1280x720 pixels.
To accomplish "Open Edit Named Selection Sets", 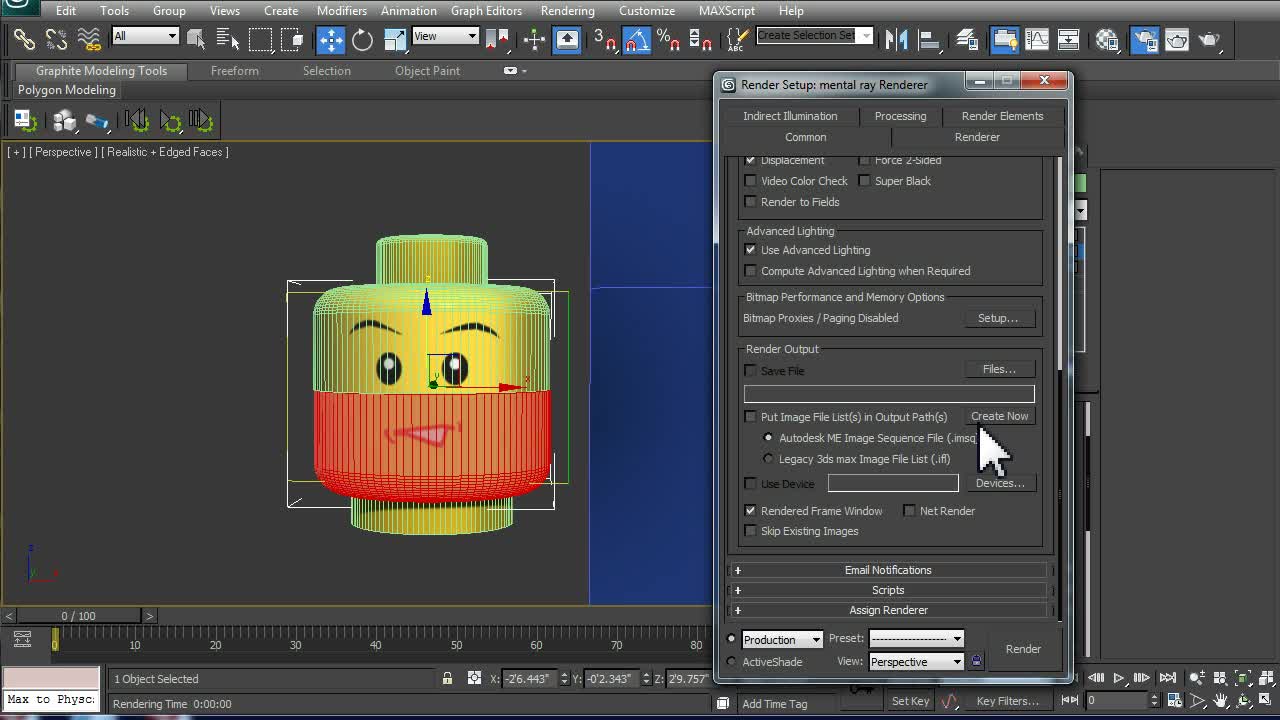I will click(738, 40).
